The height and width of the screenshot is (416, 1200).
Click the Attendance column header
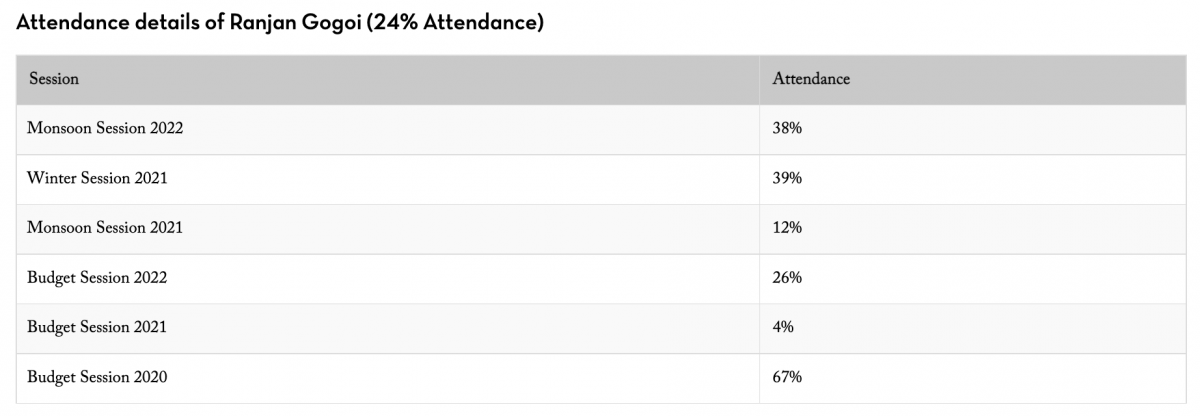coord(811,79)
